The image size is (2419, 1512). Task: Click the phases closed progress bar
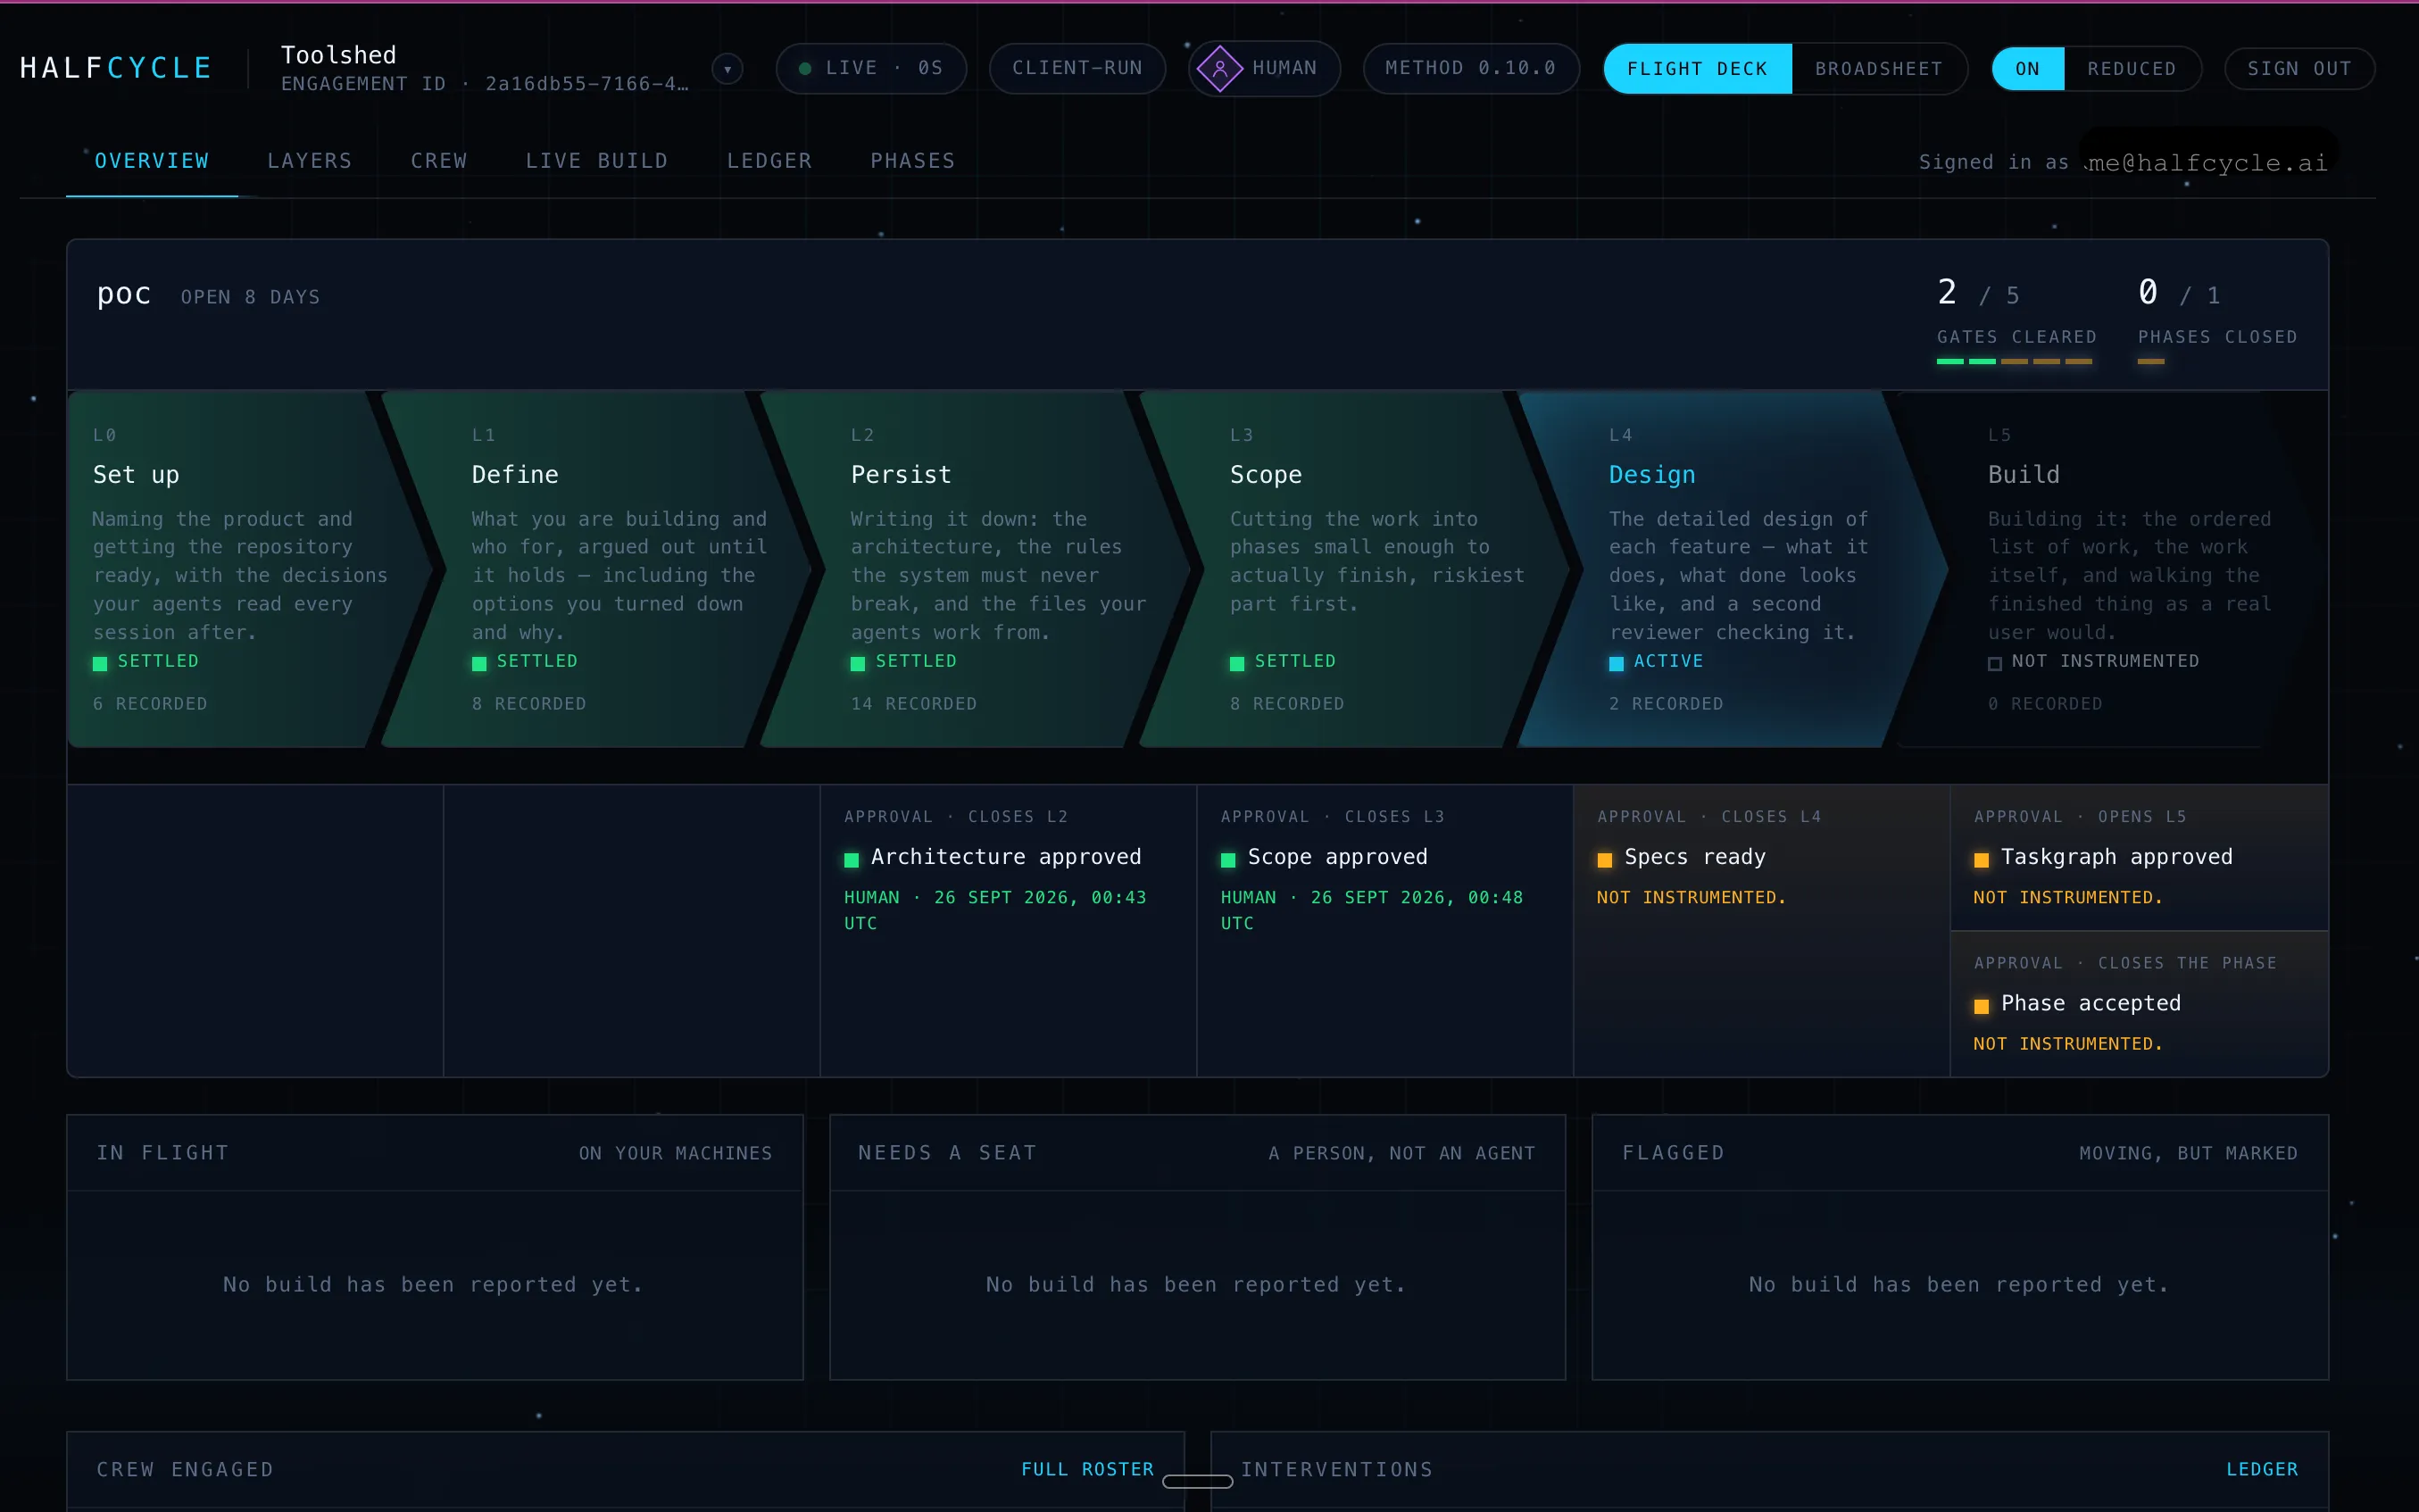[x=2151, y=361]
